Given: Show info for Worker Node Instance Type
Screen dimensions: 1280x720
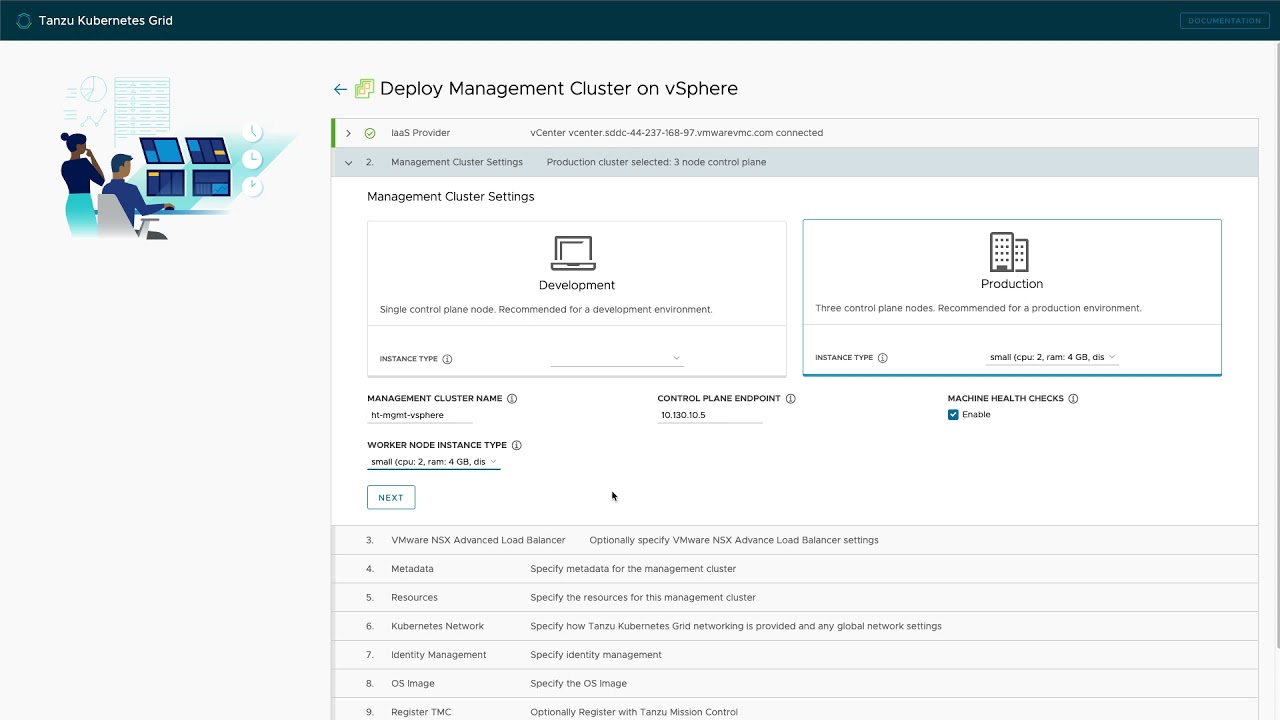Looking at the screenshot, I should tap(516, 445).
